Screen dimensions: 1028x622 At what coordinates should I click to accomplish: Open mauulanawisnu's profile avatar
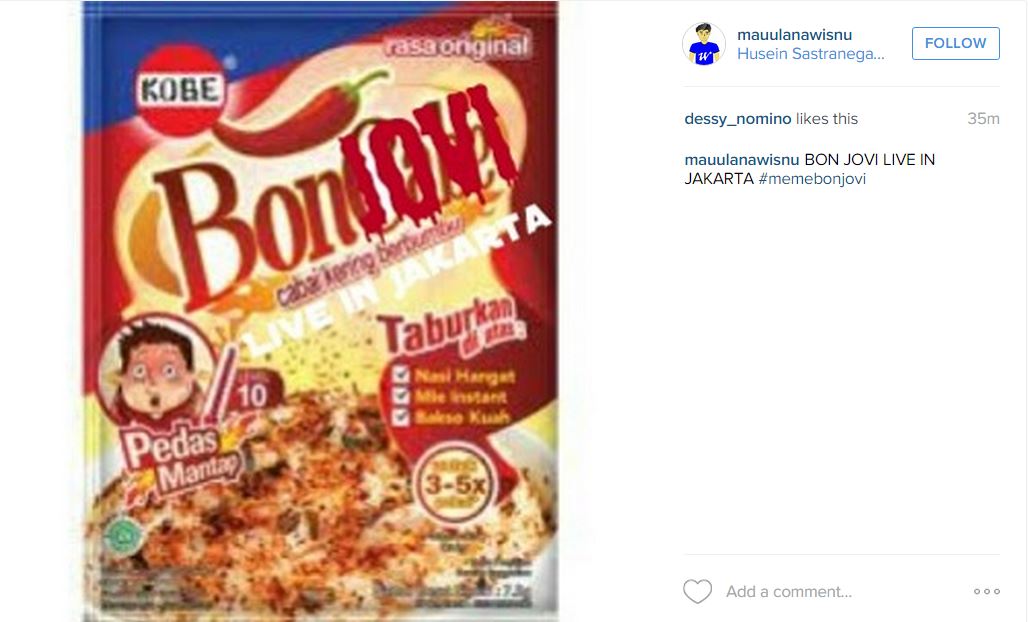pyautogui.click(x=703, y=44)
